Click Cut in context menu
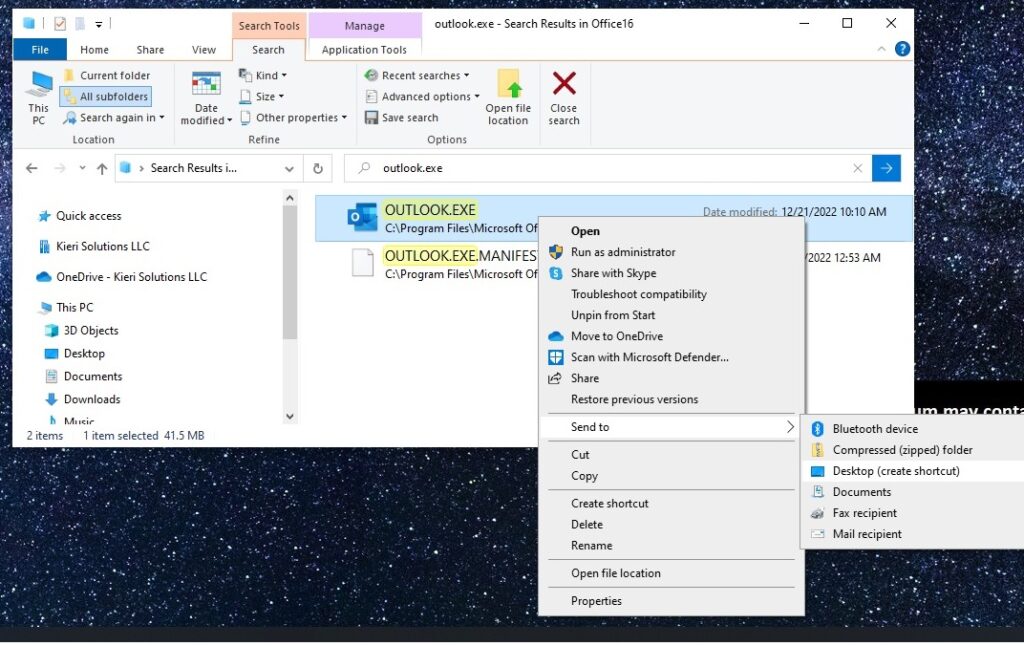1024x646 pixels. [671, 455]
